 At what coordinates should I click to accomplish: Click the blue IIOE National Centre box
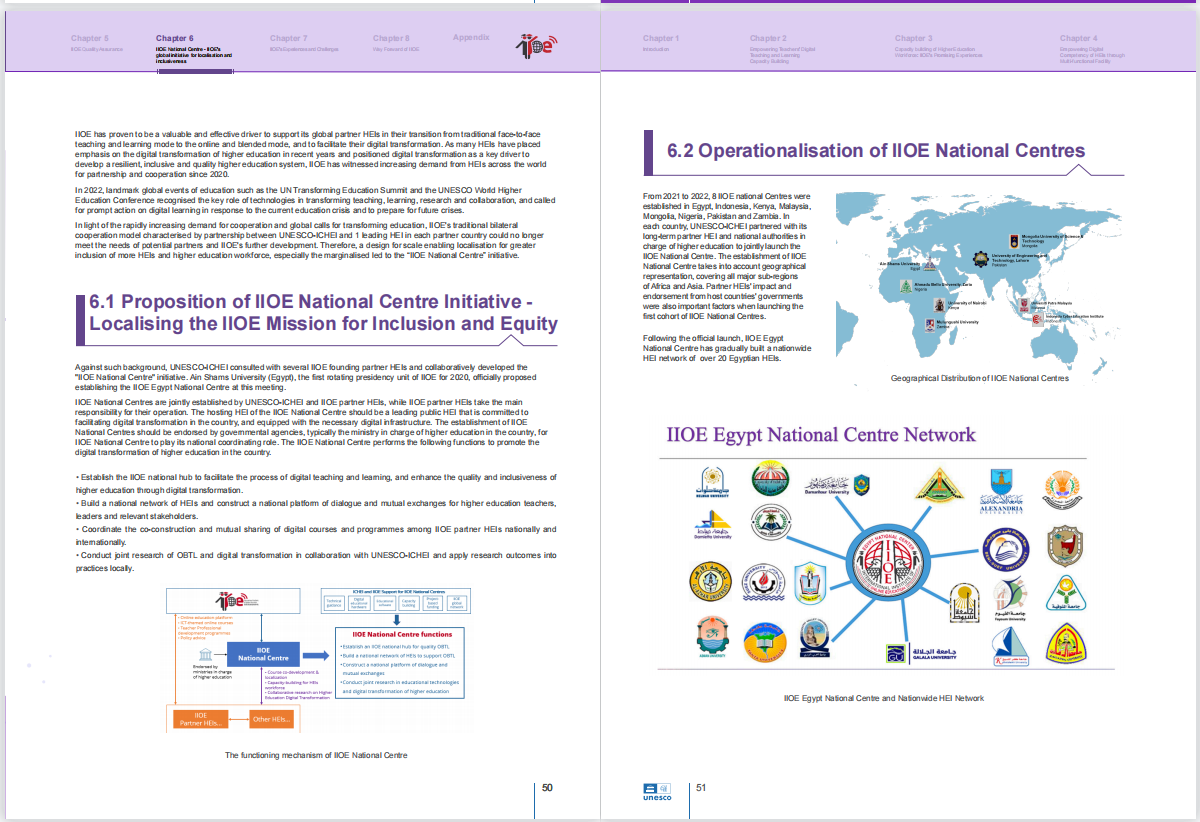click(x=264, y=654)
